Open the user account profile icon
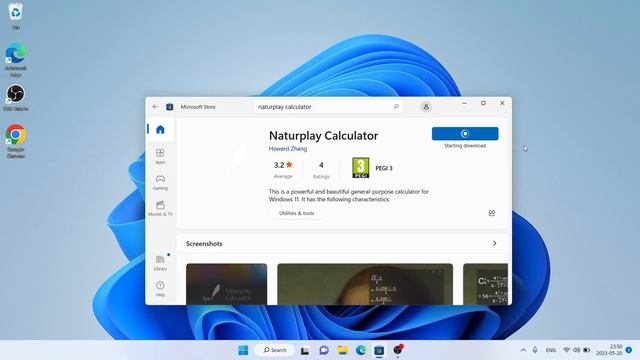This screenshot has width=640, height=360. click(x=426, y=107)
